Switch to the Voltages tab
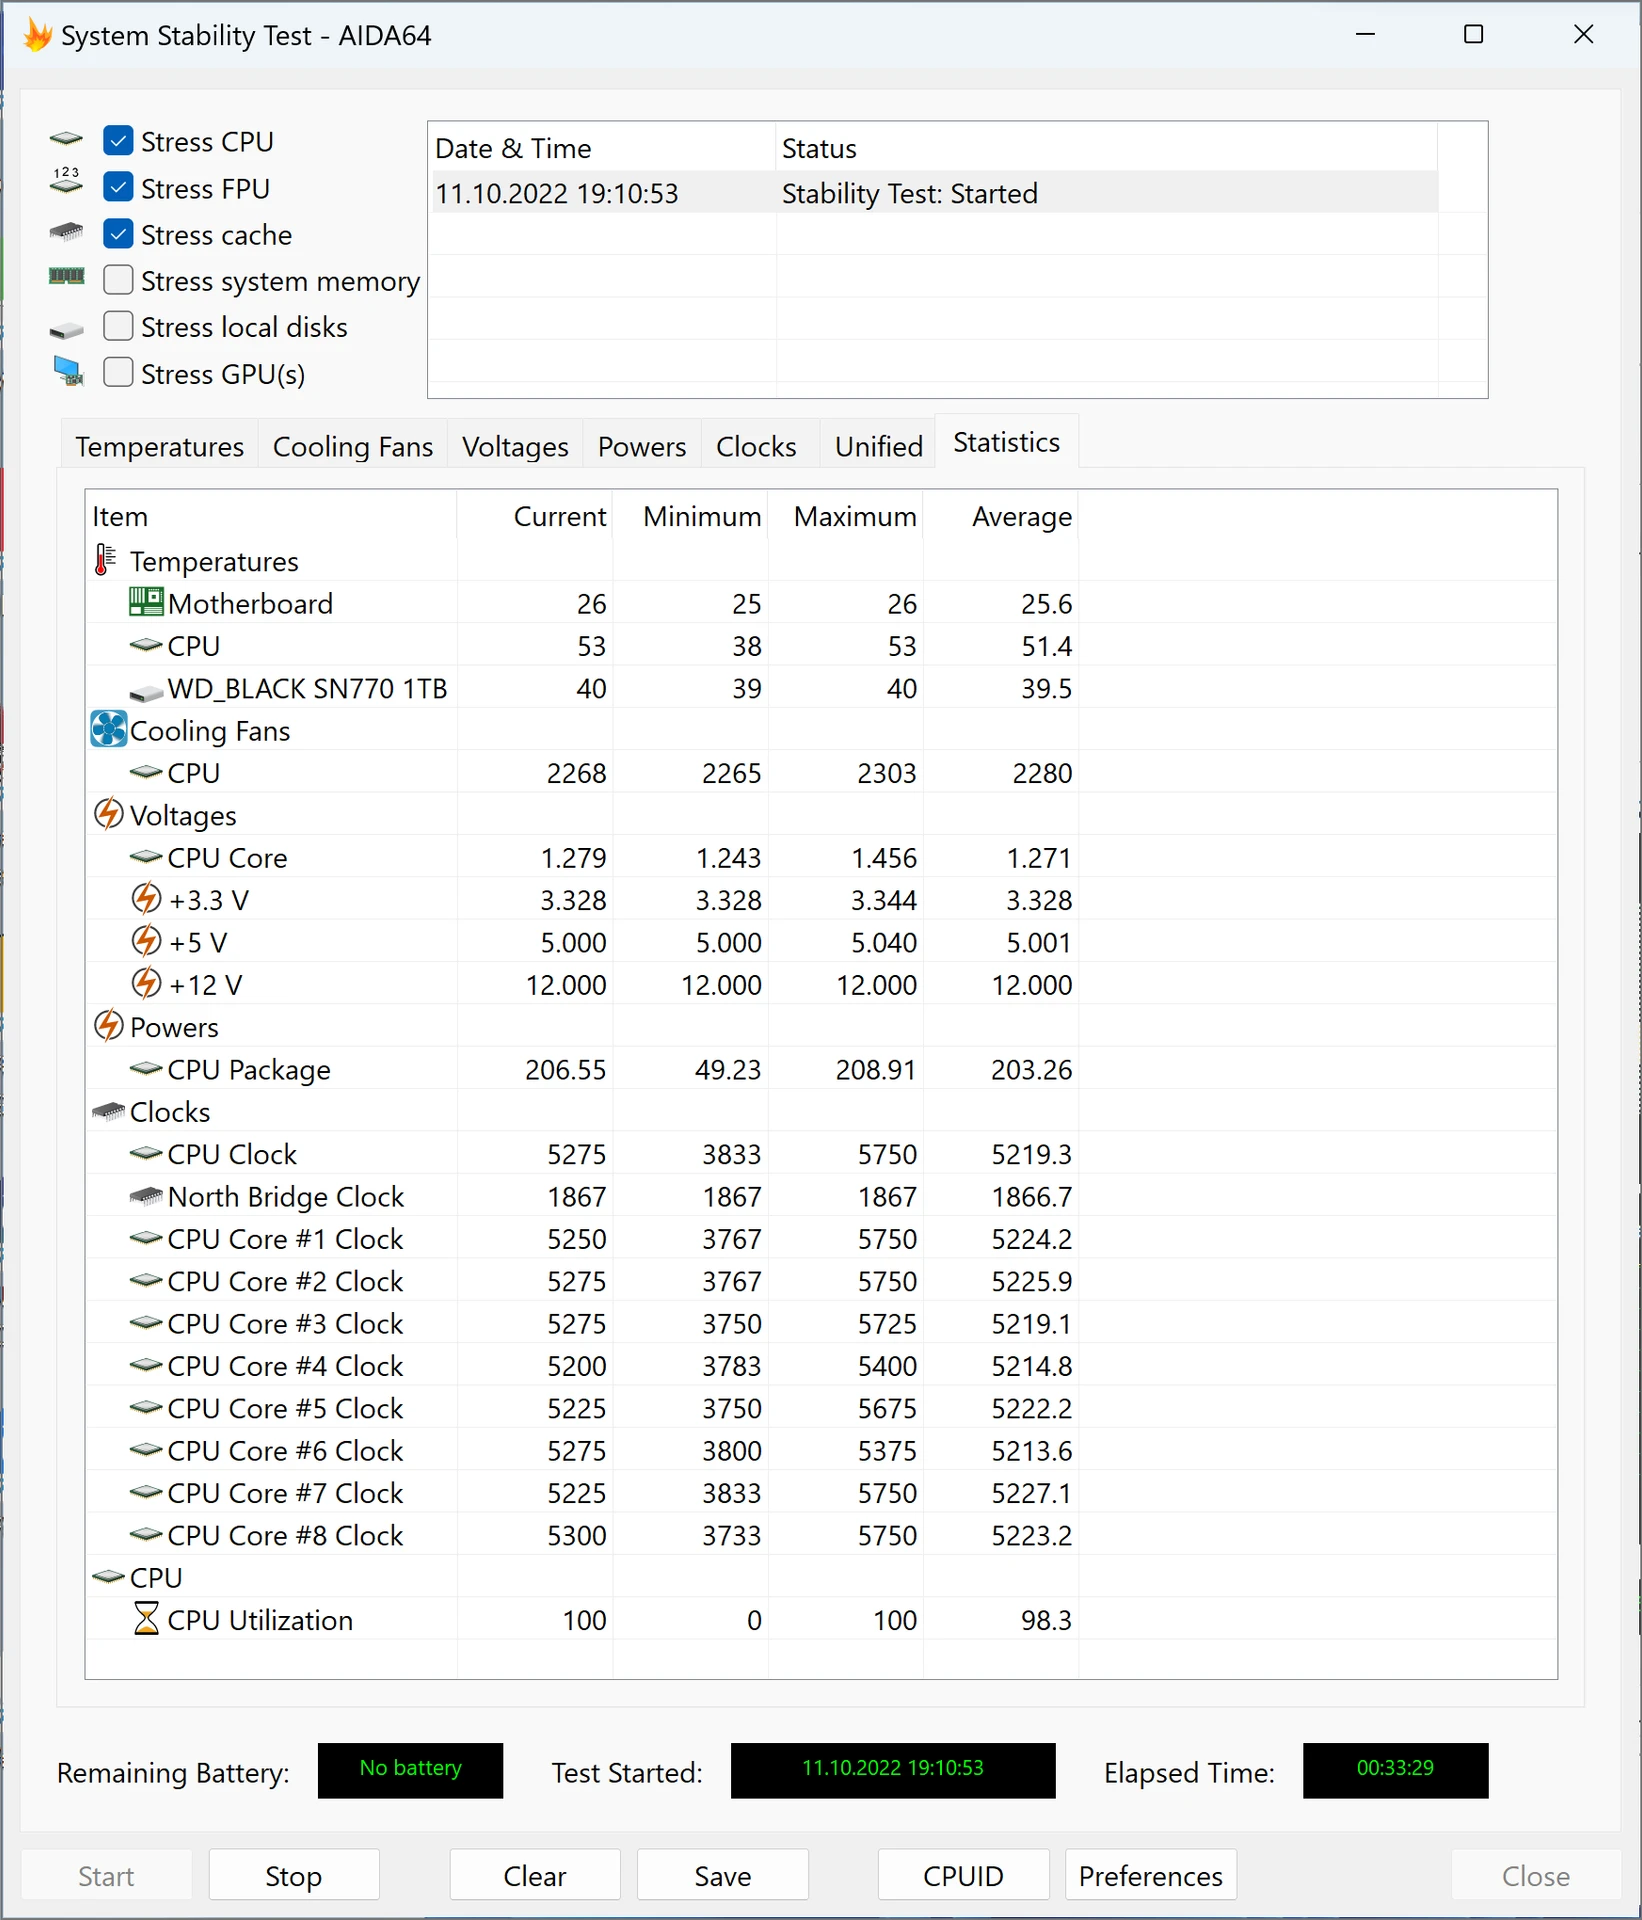Viewport: 1642px width, 1920px height. click(x=515, y=446)
